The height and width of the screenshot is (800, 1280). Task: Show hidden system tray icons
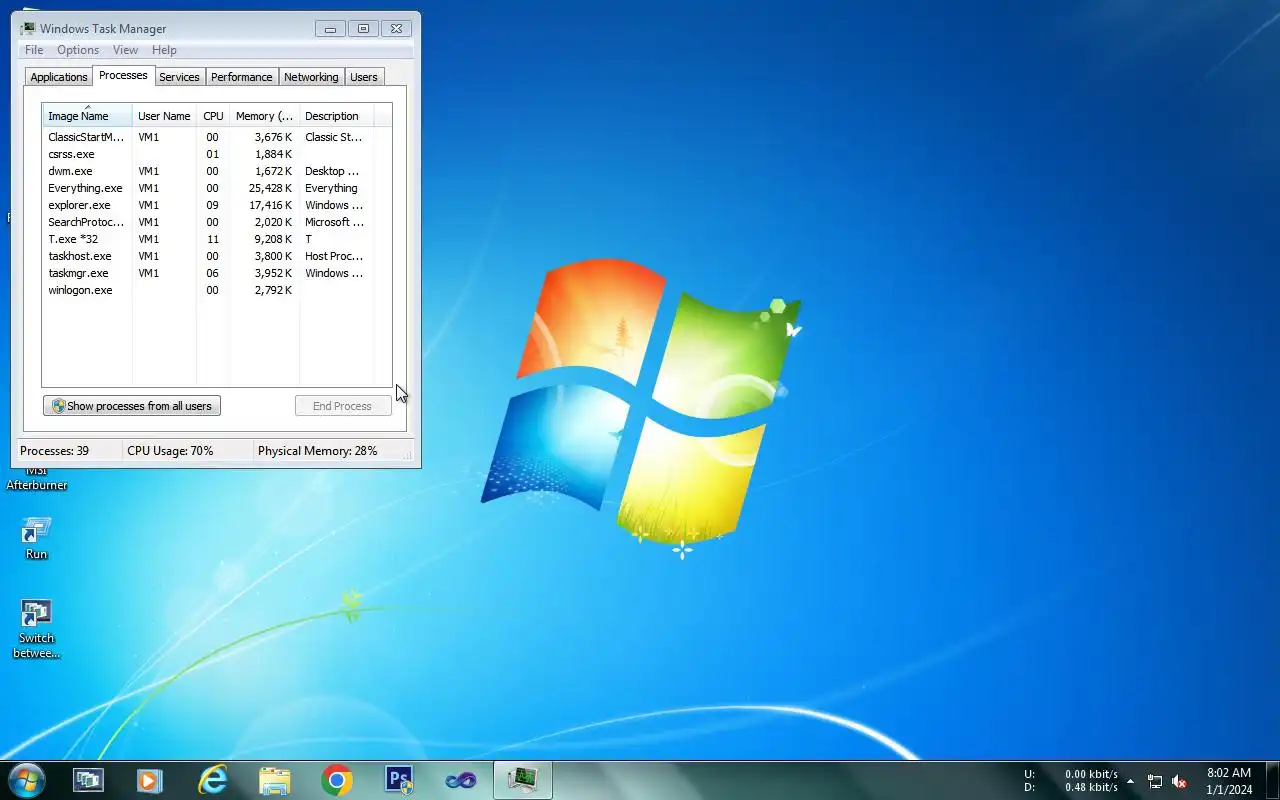pos(1131,781)
